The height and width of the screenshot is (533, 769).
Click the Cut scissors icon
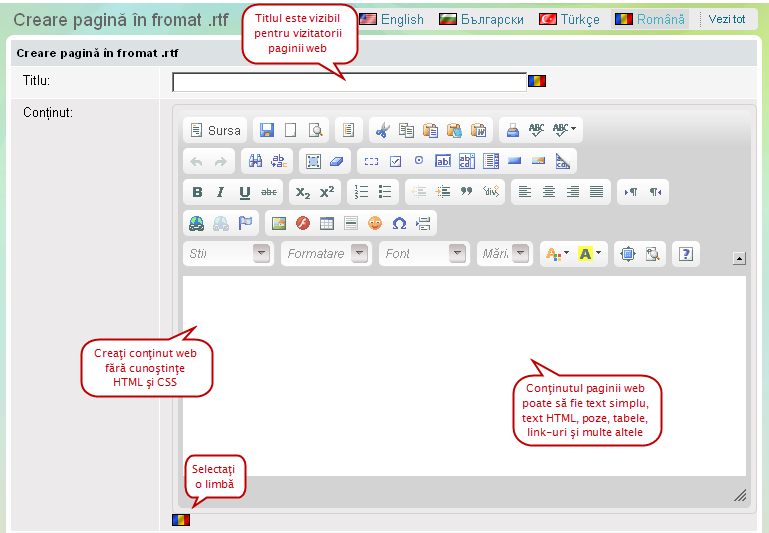pos(381,130)
